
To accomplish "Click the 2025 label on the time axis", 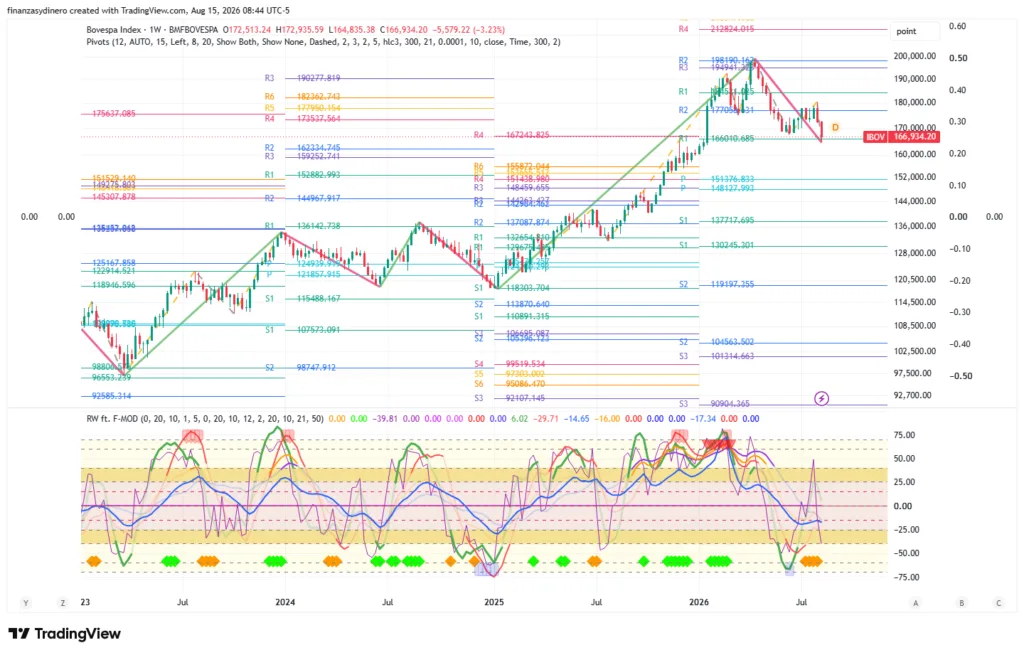I will pos(494,602).
